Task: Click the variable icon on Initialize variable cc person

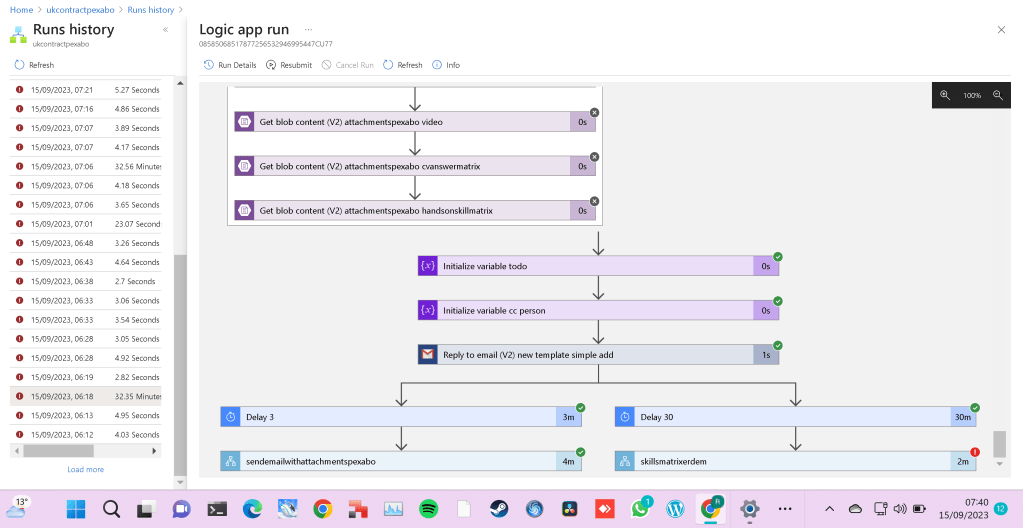Action: click(427, 311)
